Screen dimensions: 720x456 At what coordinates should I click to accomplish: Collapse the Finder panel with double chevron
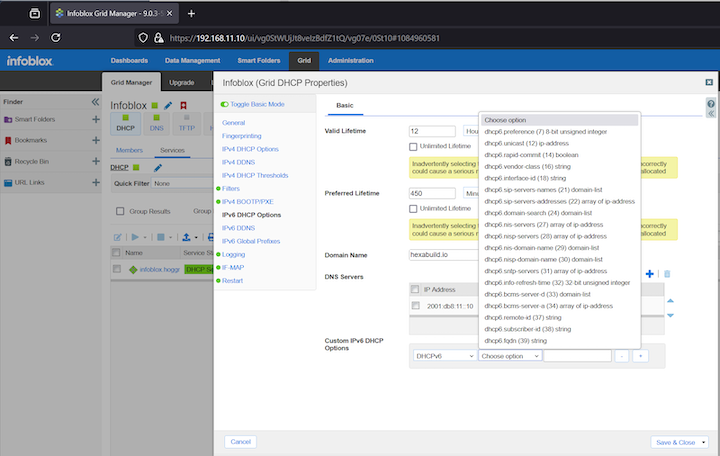tap(96, 102)
